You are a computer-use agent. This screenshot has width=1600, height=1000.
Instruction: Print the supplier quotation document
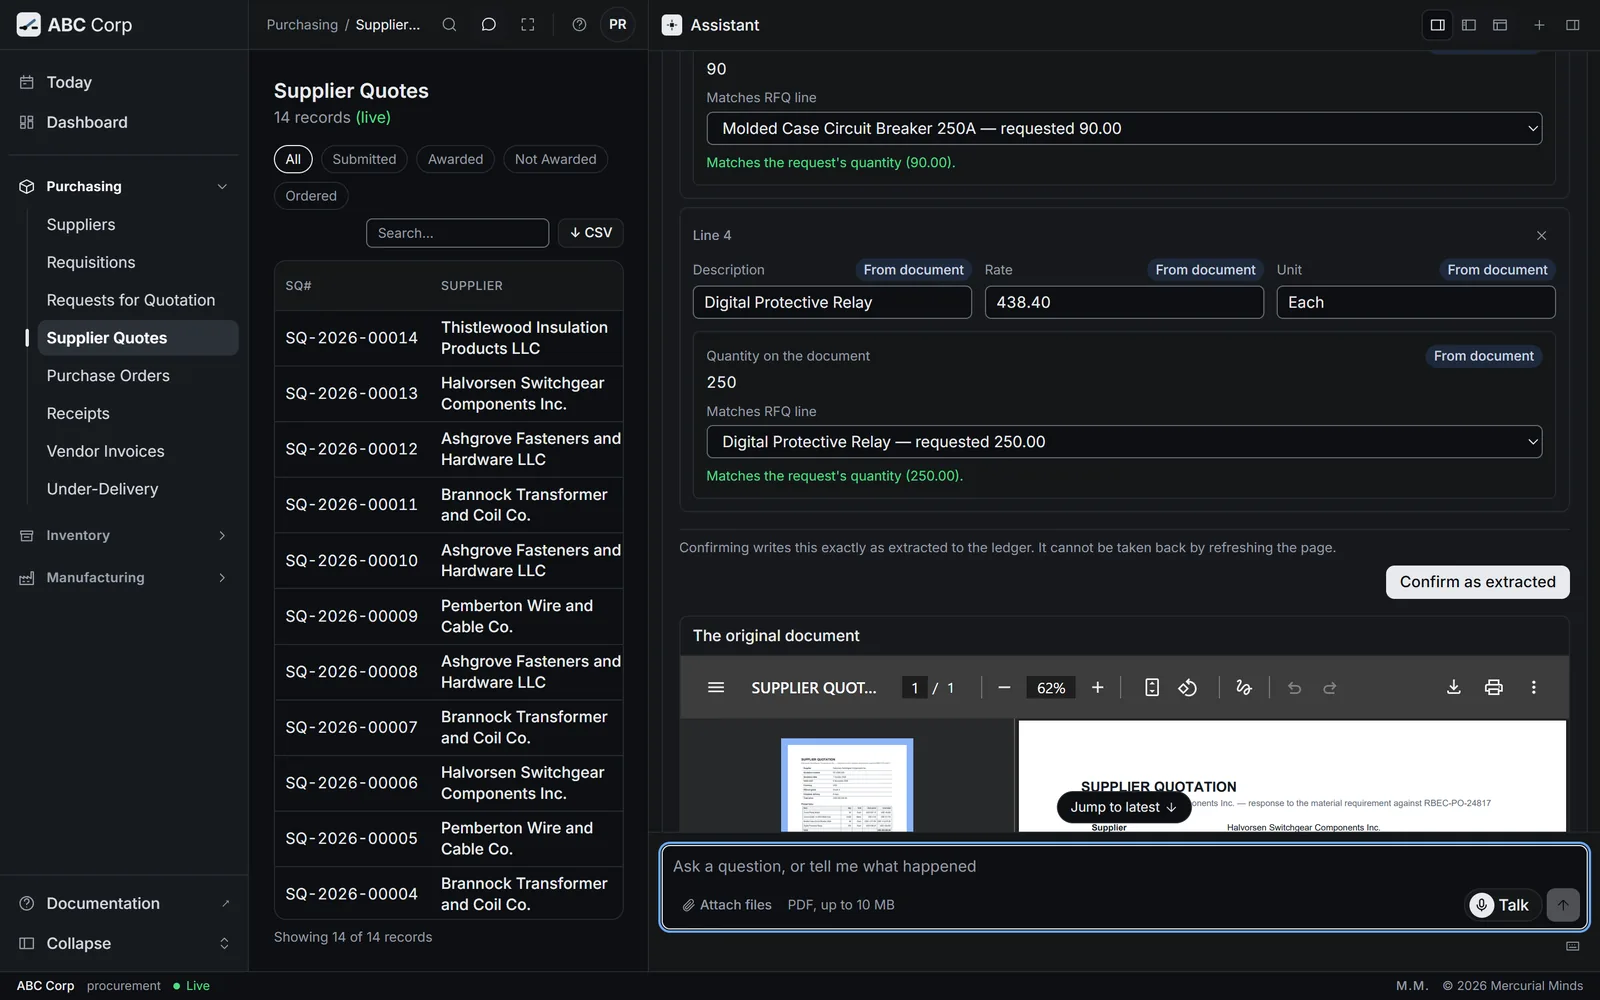(x=1493, y=687)
